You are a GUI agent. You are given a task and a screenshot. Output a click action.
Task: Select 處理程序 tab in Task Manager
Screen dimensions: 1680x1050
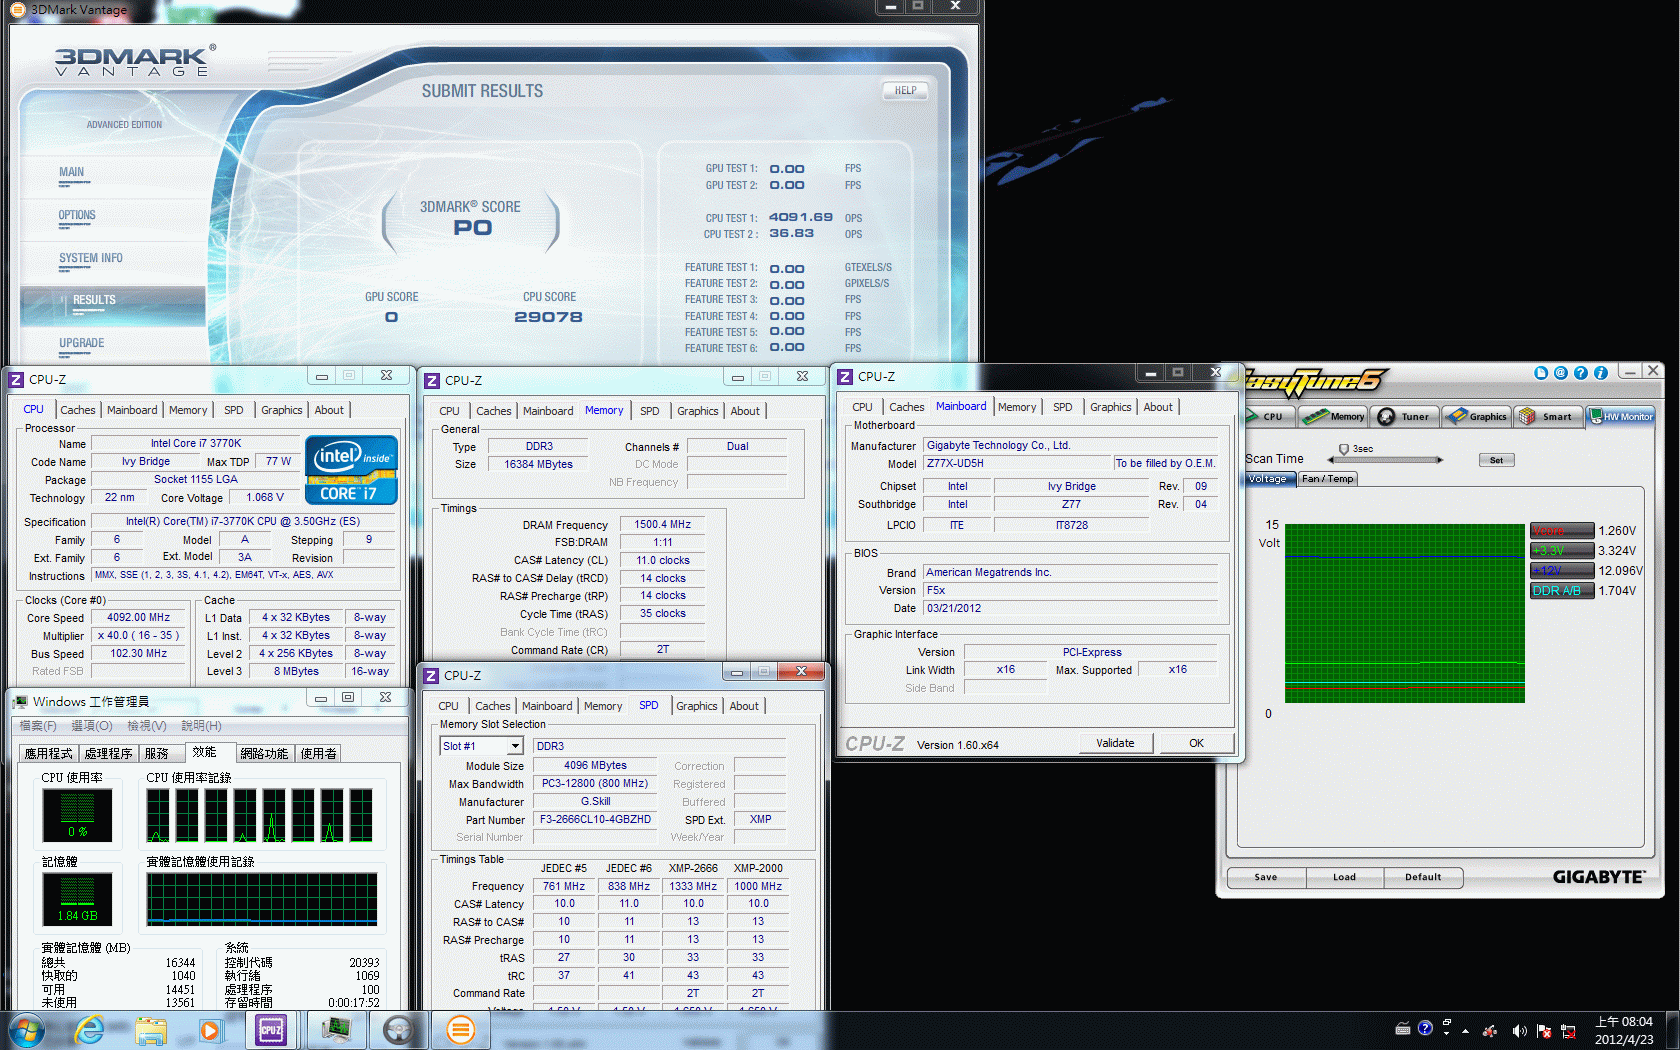[x=108, y=754]
